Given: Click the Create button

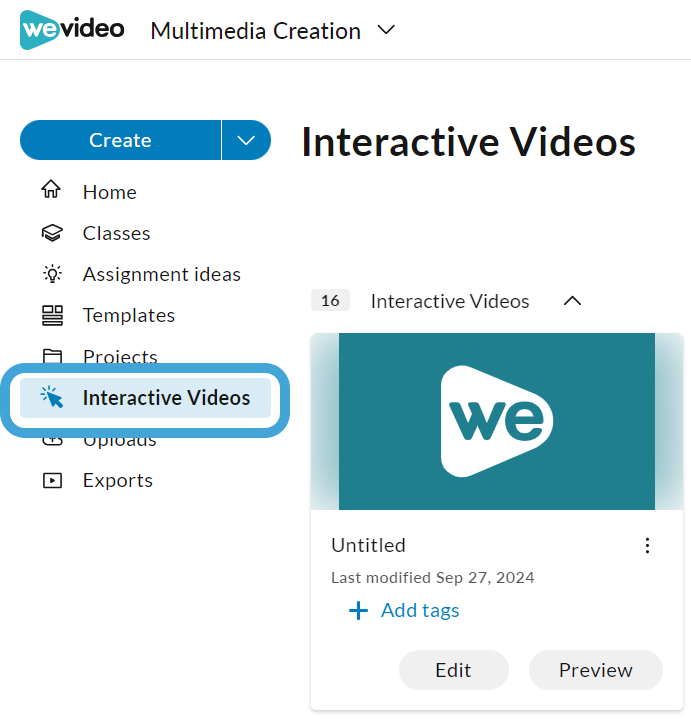Looking at the screenshot, I should 120,140.
